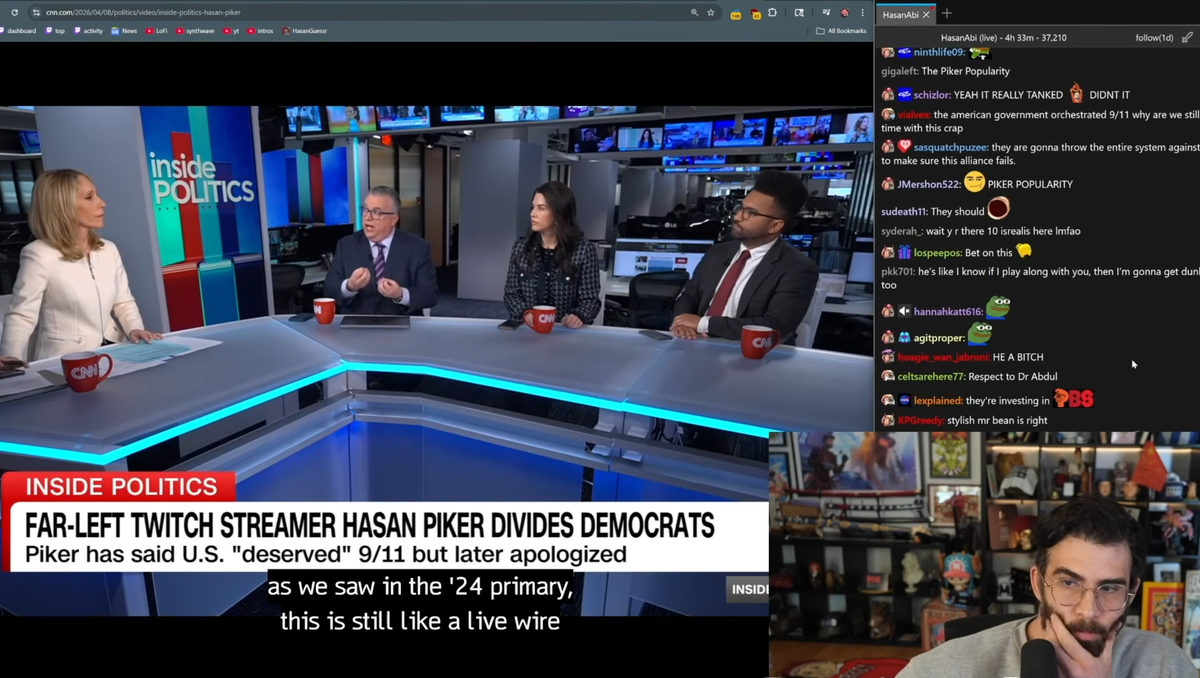The image size is (1200, 678).
Task: Click the gift badge beside lospeepos
Action: tap(904, 253)
